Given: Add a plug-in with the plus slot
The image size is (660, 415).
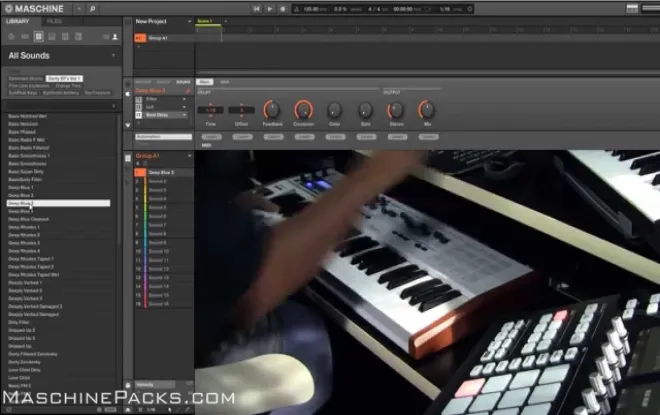Looking at the screenshot, I should pyautogui.click(x=138, y=122).
